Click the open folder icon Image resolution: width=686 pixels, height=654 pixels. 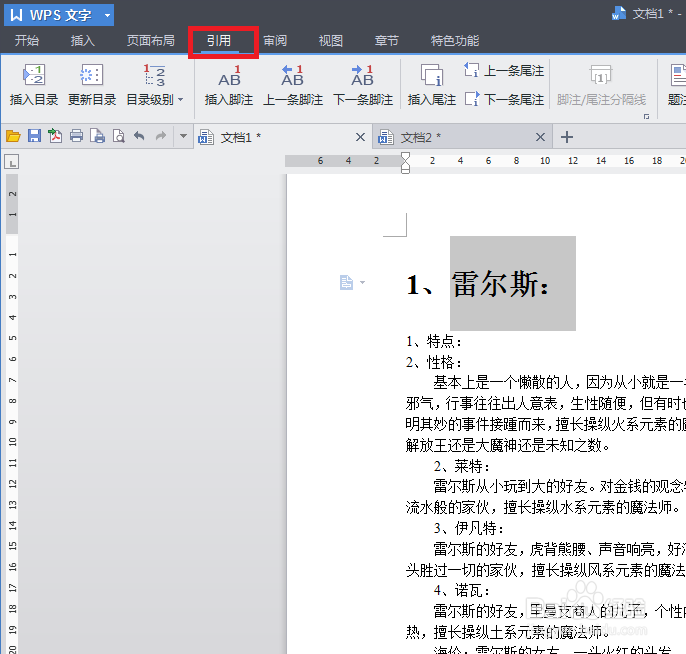(x=13, y=136)
